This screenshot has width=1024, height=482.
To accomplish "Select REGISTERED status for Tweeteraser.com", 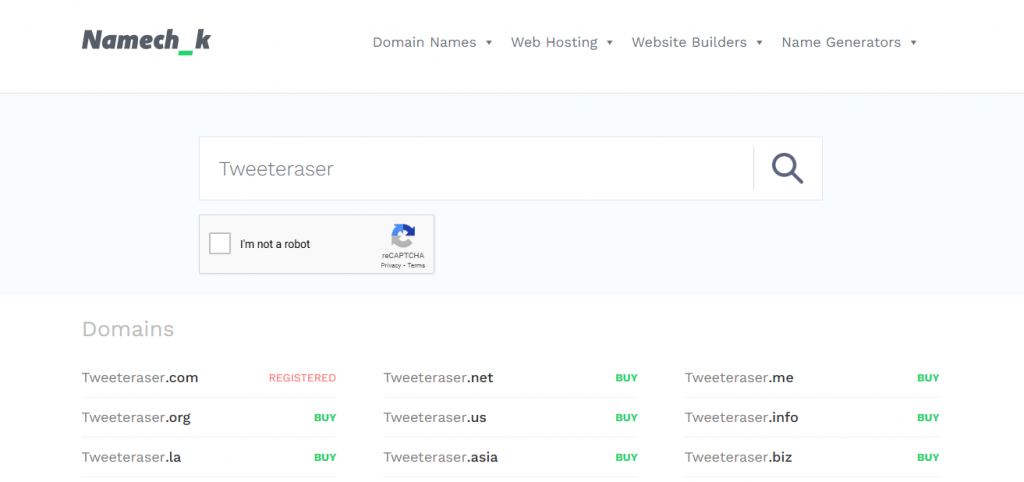I will [x=302, y=378].
